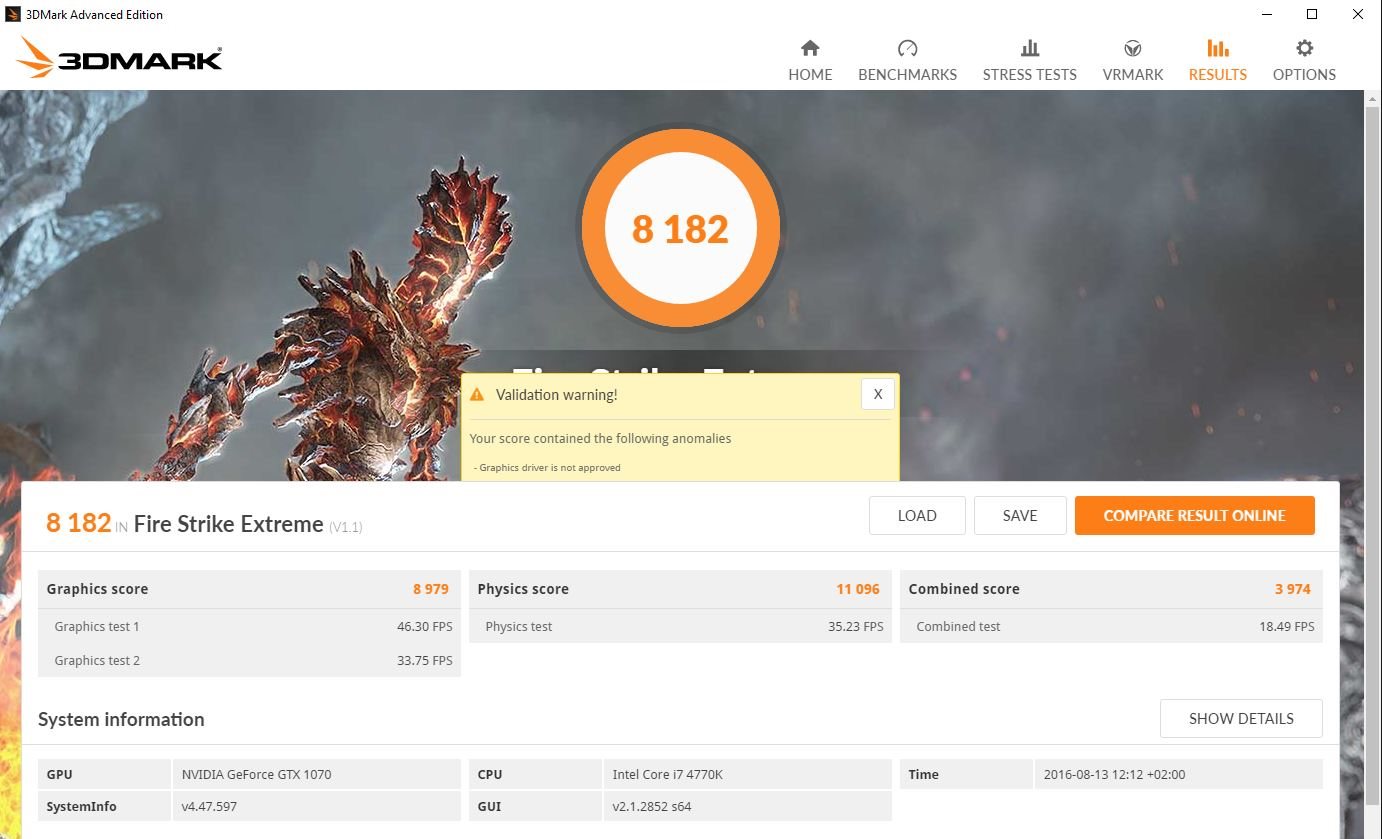Click 'Graphics driver is not approved' message

pos(547,467)
